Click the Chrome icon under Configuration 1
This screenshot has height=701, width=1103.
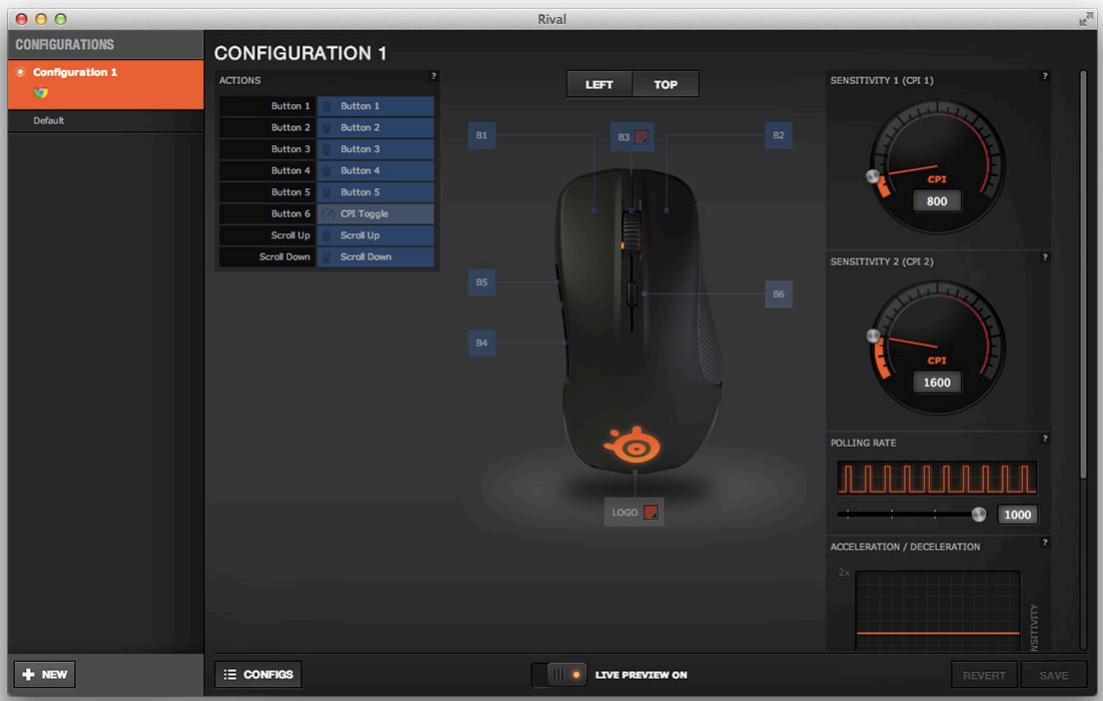click(x=41, y=93)
